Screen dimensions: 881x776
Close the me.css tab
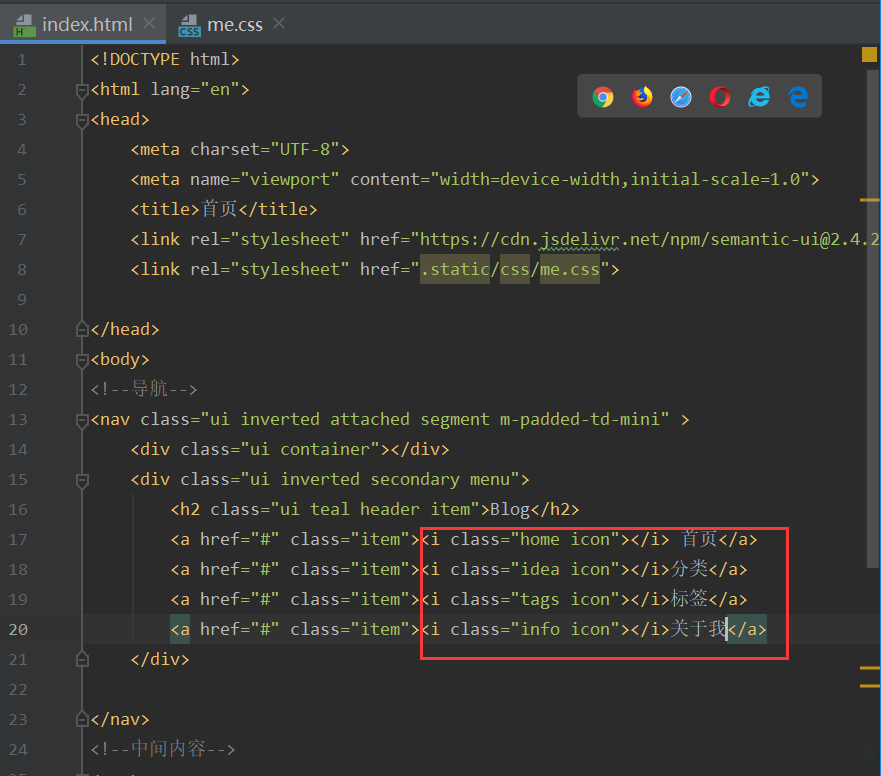(279, 23)
